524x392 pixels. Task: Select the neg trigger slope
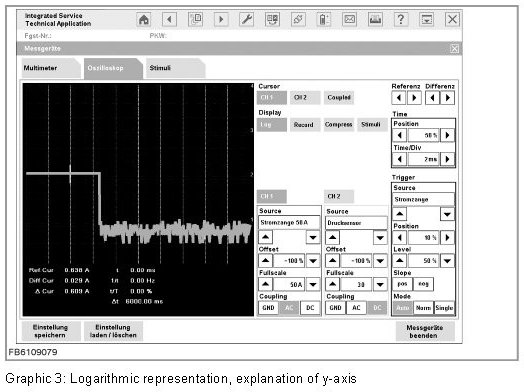(423, 284)
